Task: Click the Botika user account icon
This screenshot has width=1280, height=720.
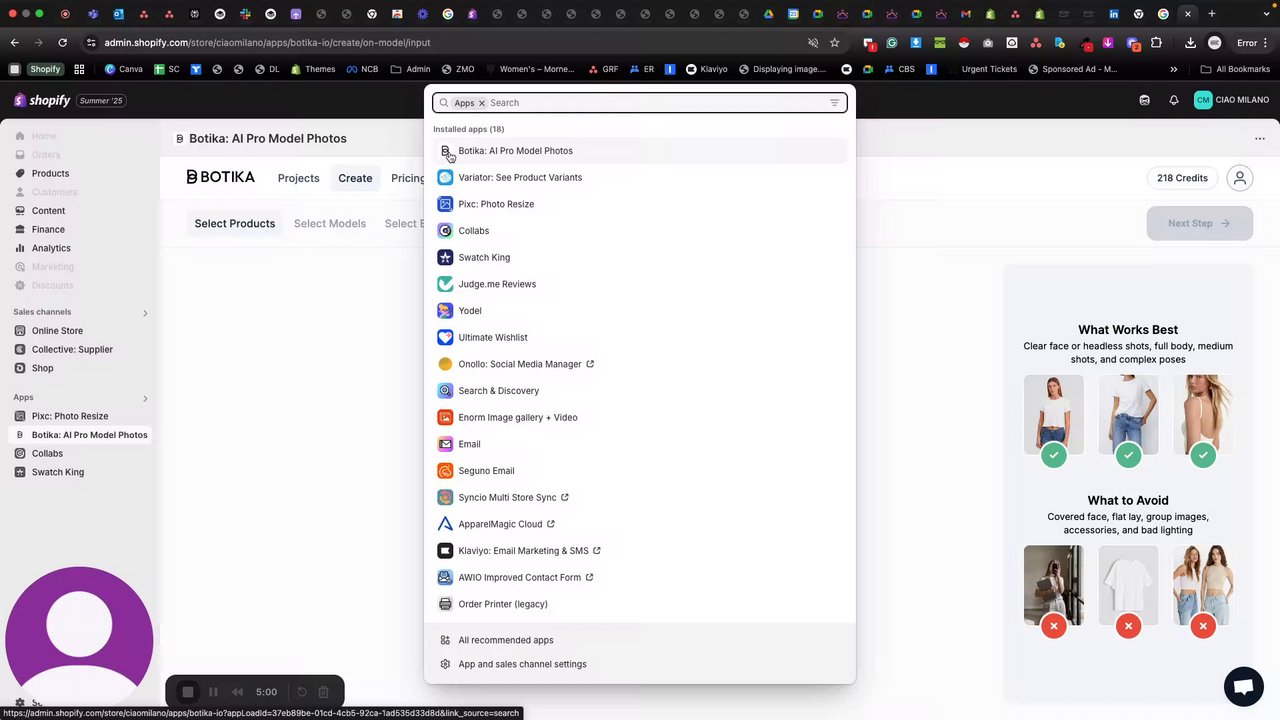Action: [x=1240, y=178]
